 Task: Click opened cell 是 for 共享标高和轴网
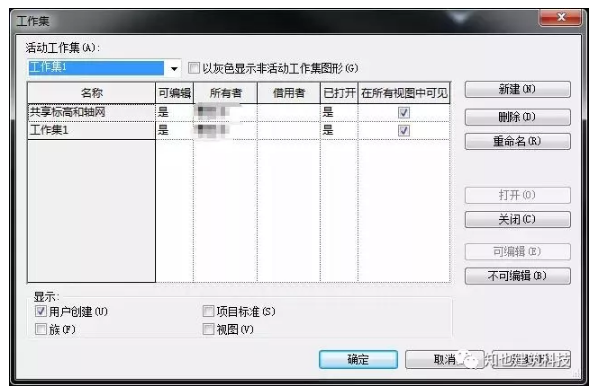[339, 112]
